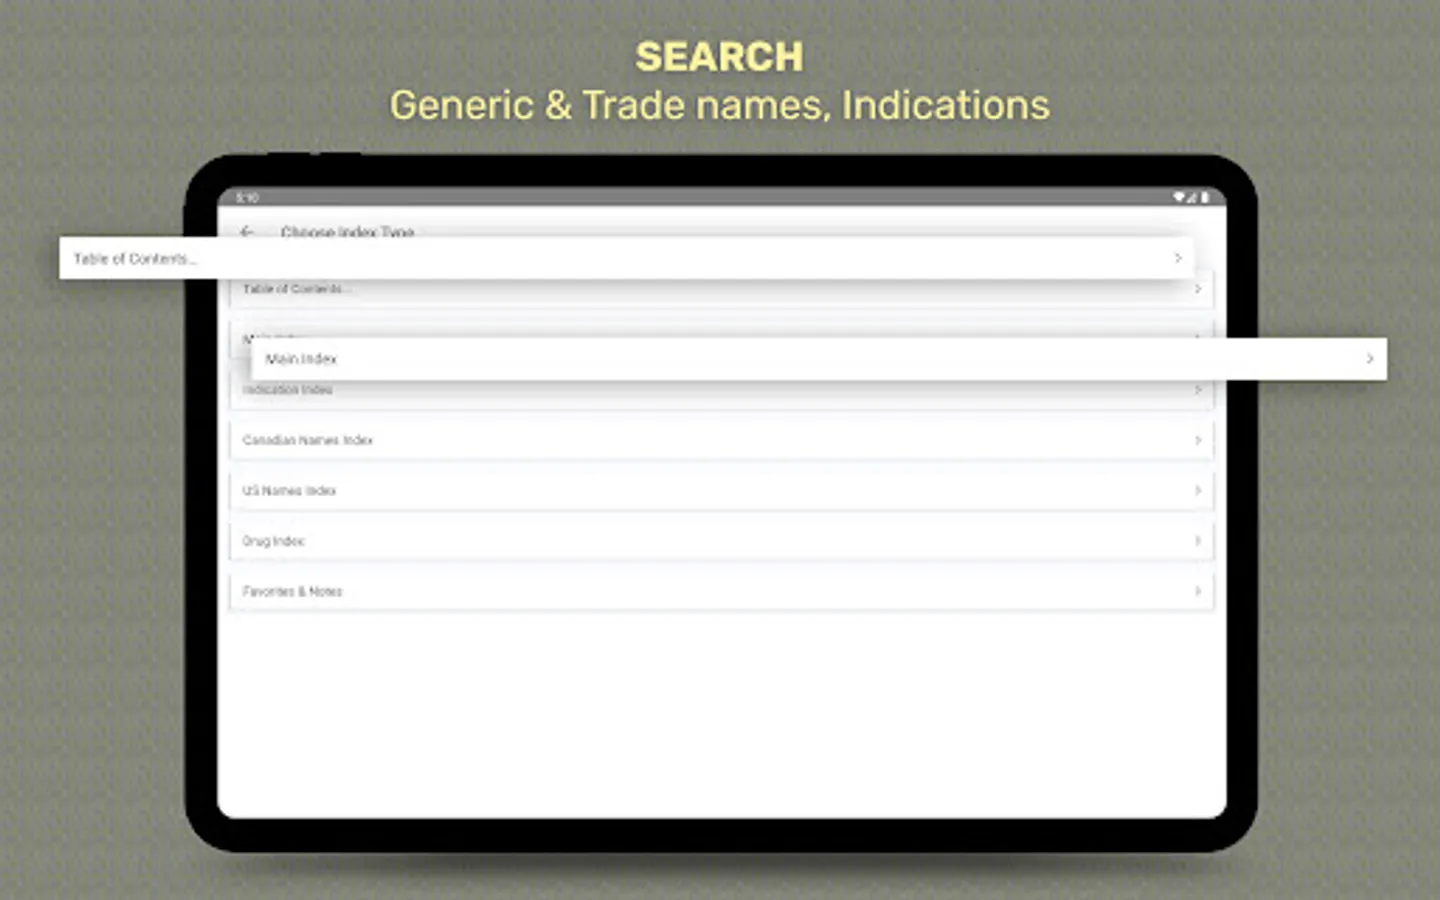Click the signal strength icon in status bar
The height and width of the screenshot is (900, 1440).
click(1193, 197)
